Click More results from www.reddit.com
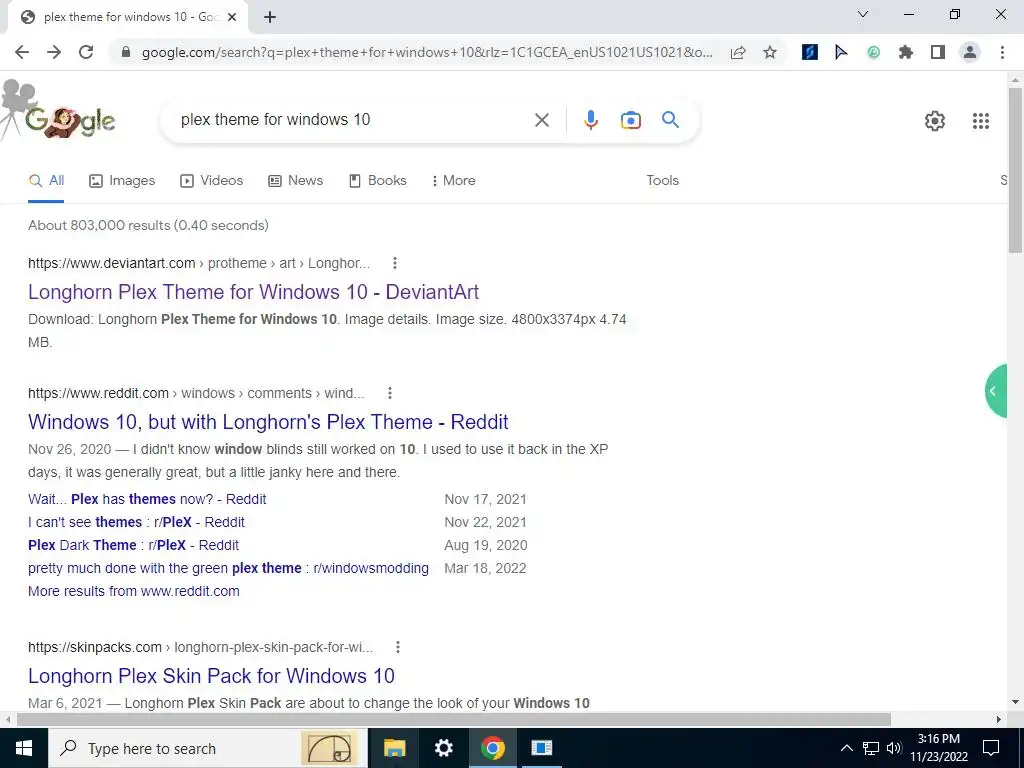 [x=134, y=591]
